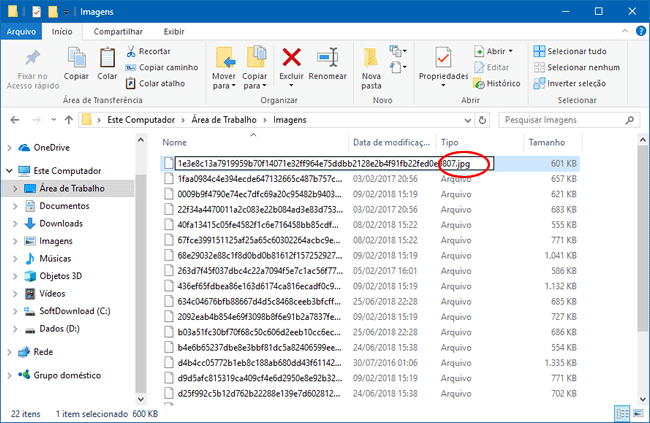Click Fixar no Acesso rápido pin icon

pyautogui.click(x=32, y=57)
